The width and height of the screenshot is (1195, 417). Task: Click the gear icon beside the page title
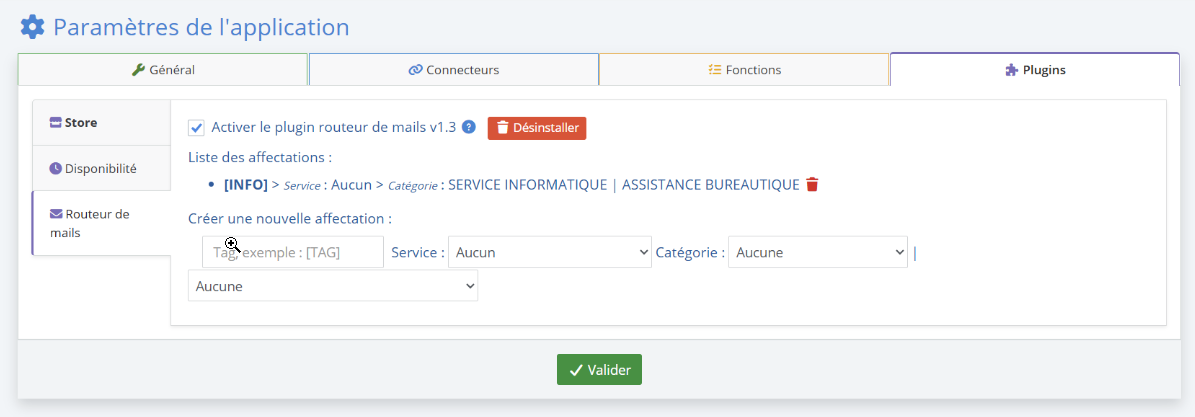(x=33, y=27)
